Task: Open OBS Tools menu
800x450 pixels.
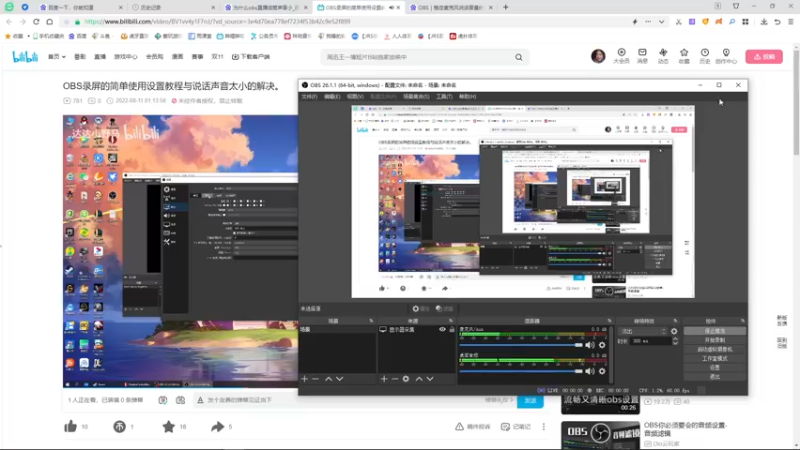Action: pyautogui.click(x=444, y=96)
